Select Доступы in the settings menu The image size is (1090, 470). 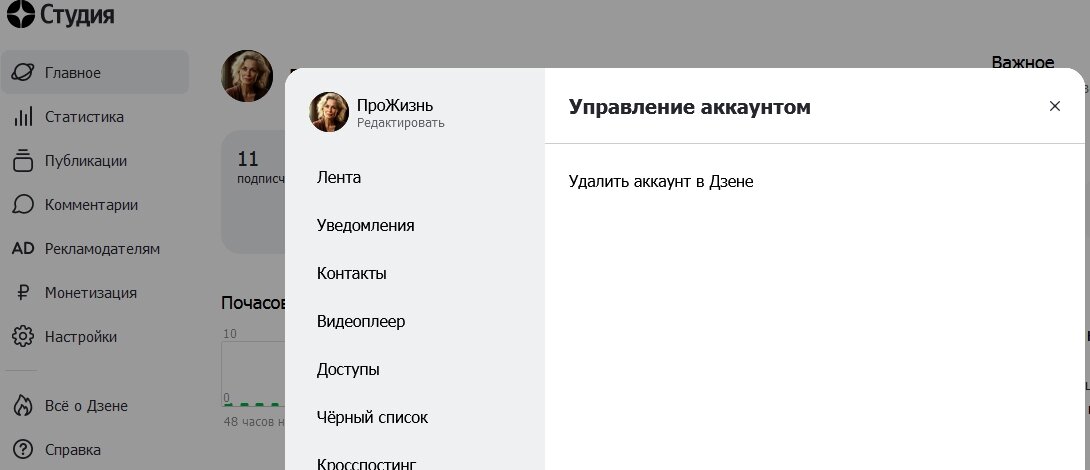click(348, 369)
